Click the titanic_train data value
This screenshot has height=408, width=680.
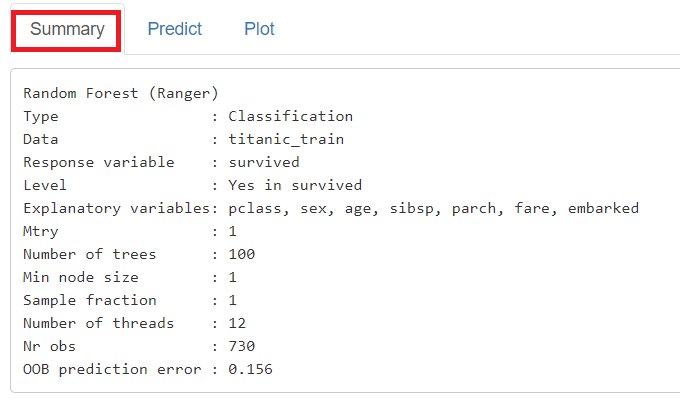point(286,139)
